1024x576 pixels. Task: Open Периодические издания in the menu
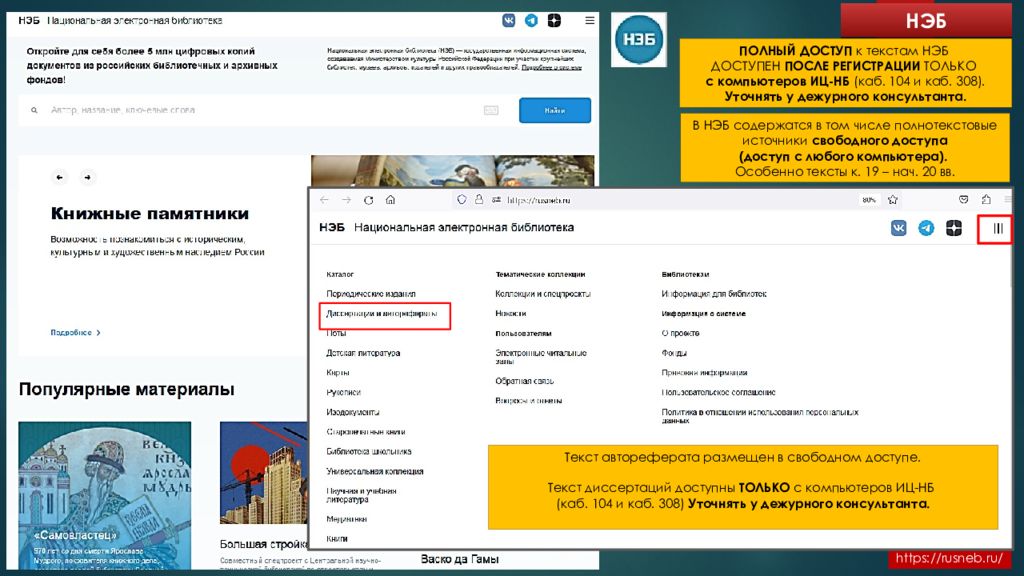coord(371,294)
